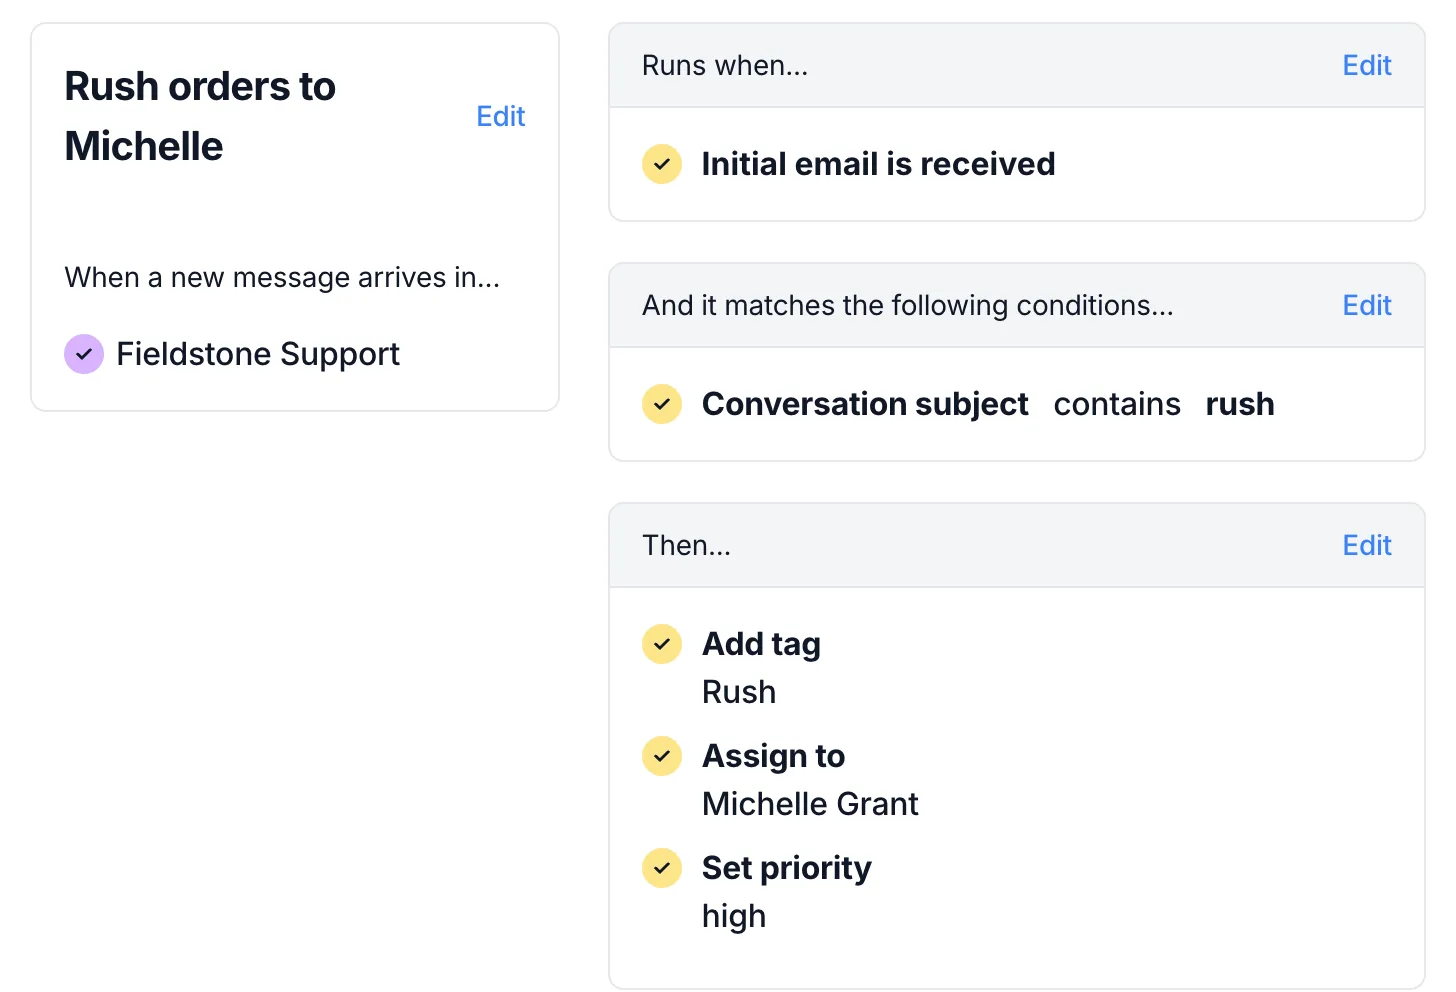The image size is (1456, 992).
Task: Edit the rule name Rush orders to Michelle
Action: tap(500, 116)
